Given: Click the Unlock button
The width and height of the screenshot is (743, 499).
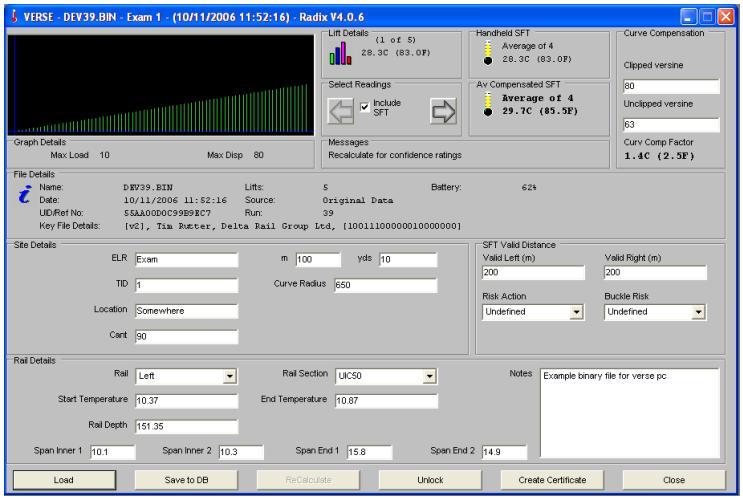Looking at the screenshot, I should click(430, 480).
